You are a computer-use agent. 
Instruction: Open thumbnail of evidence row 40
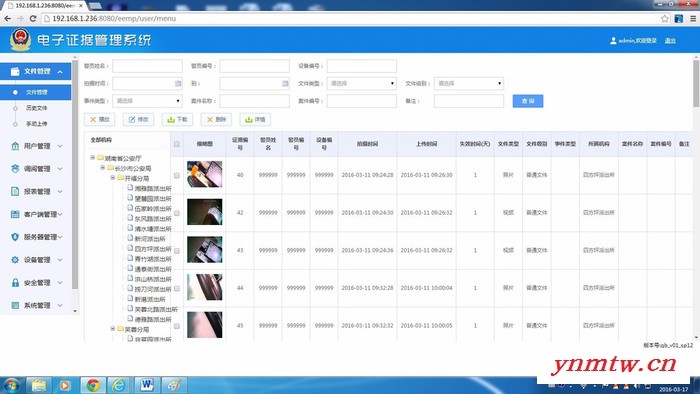(x=204, y=174)
